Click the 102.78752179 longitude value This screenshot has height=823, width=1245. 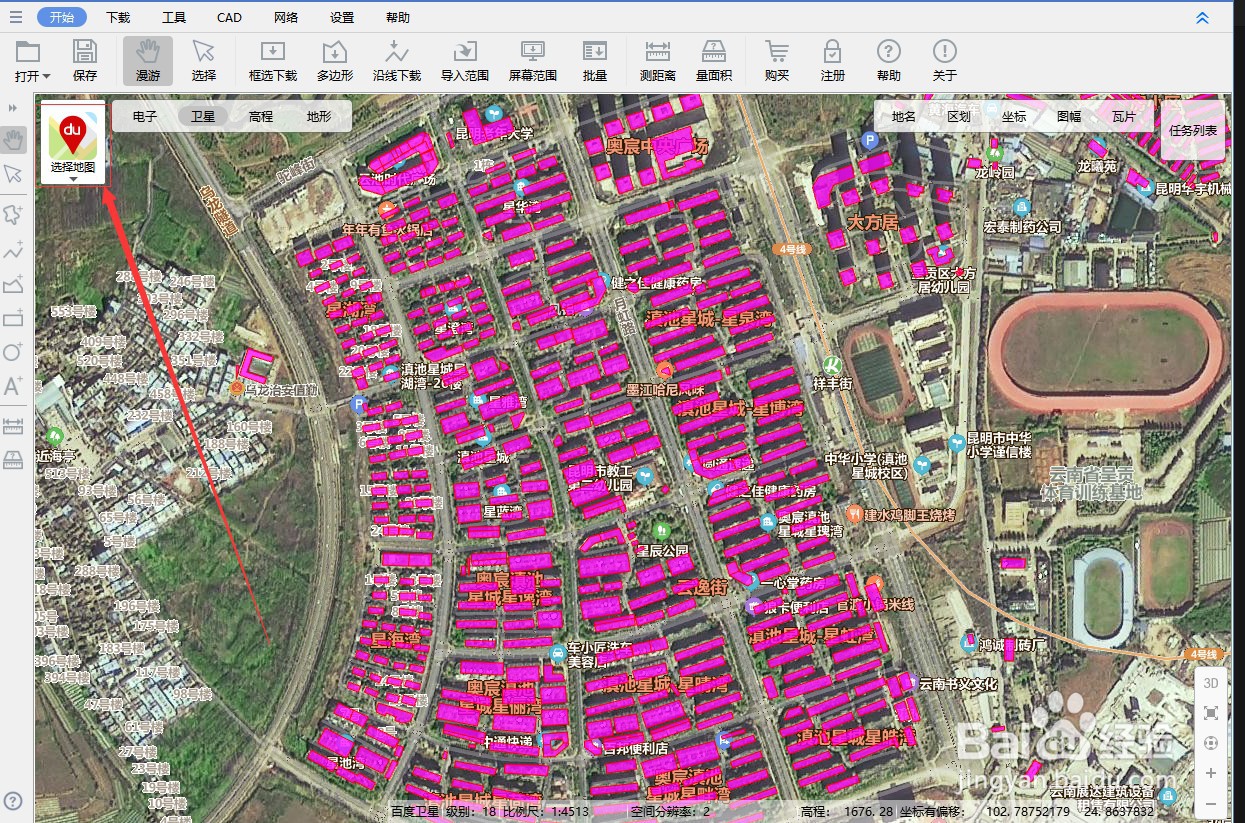[x=1027, y=811]
